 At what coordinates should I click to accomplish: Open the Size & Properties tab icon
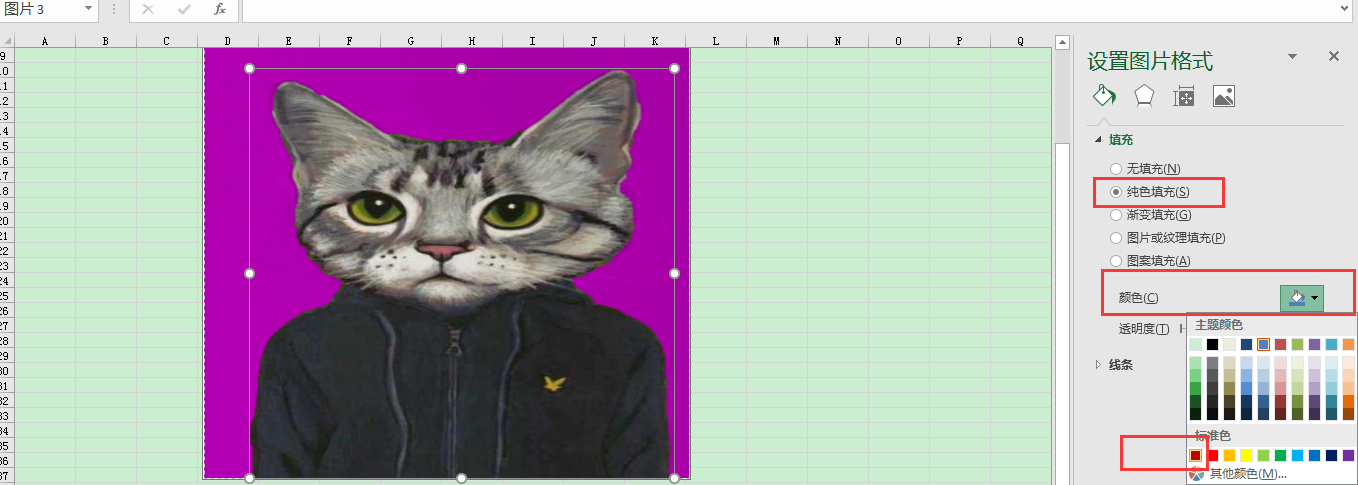(1184, 96)
